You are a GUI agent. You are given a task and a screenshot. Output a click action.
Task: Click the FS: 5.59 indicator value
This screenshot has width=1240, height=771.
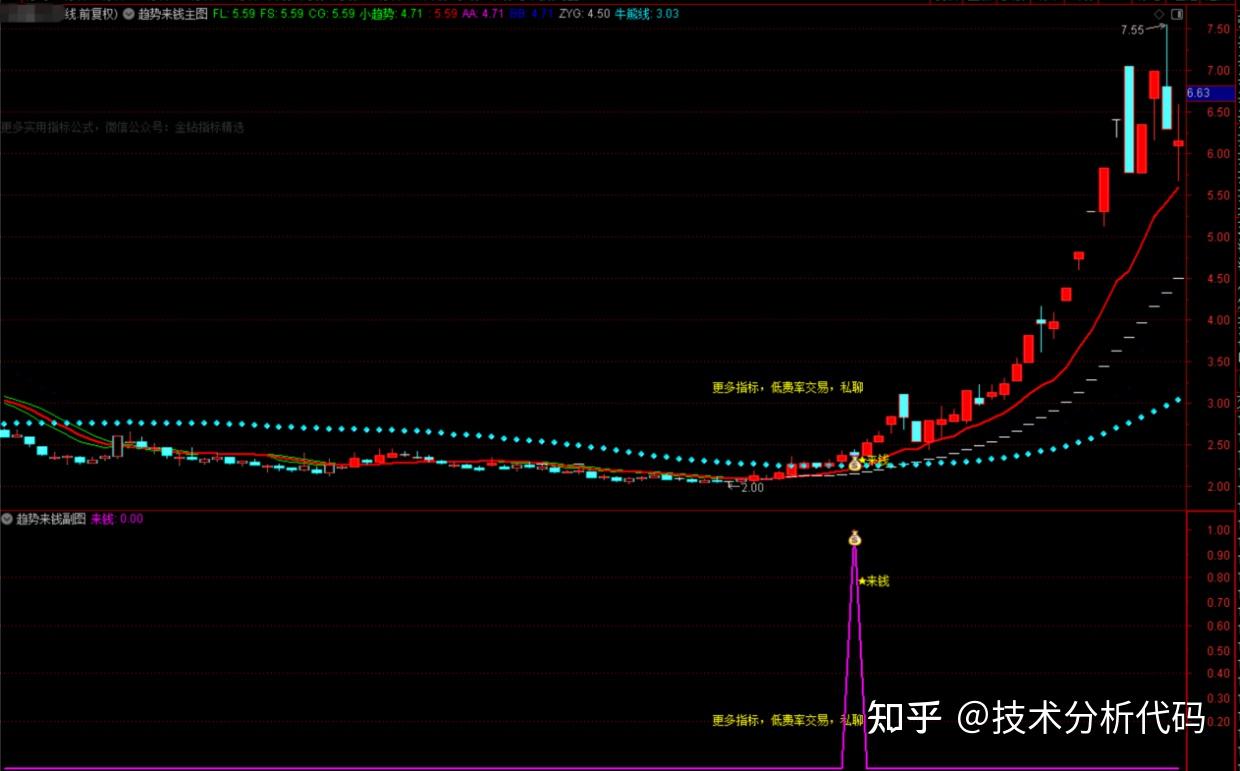(282, 14)
